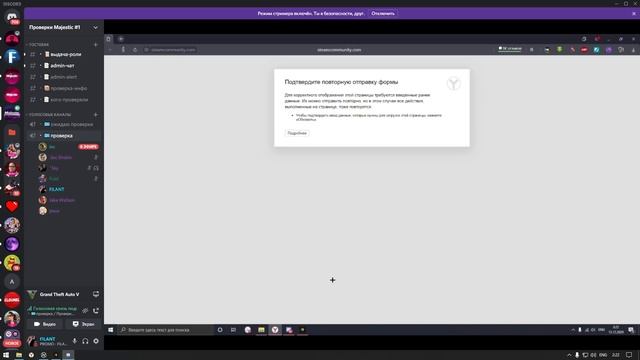Viewport: 640px width, 360px height.
Task: Open the site reviews counter
Action: coord(510,49)
